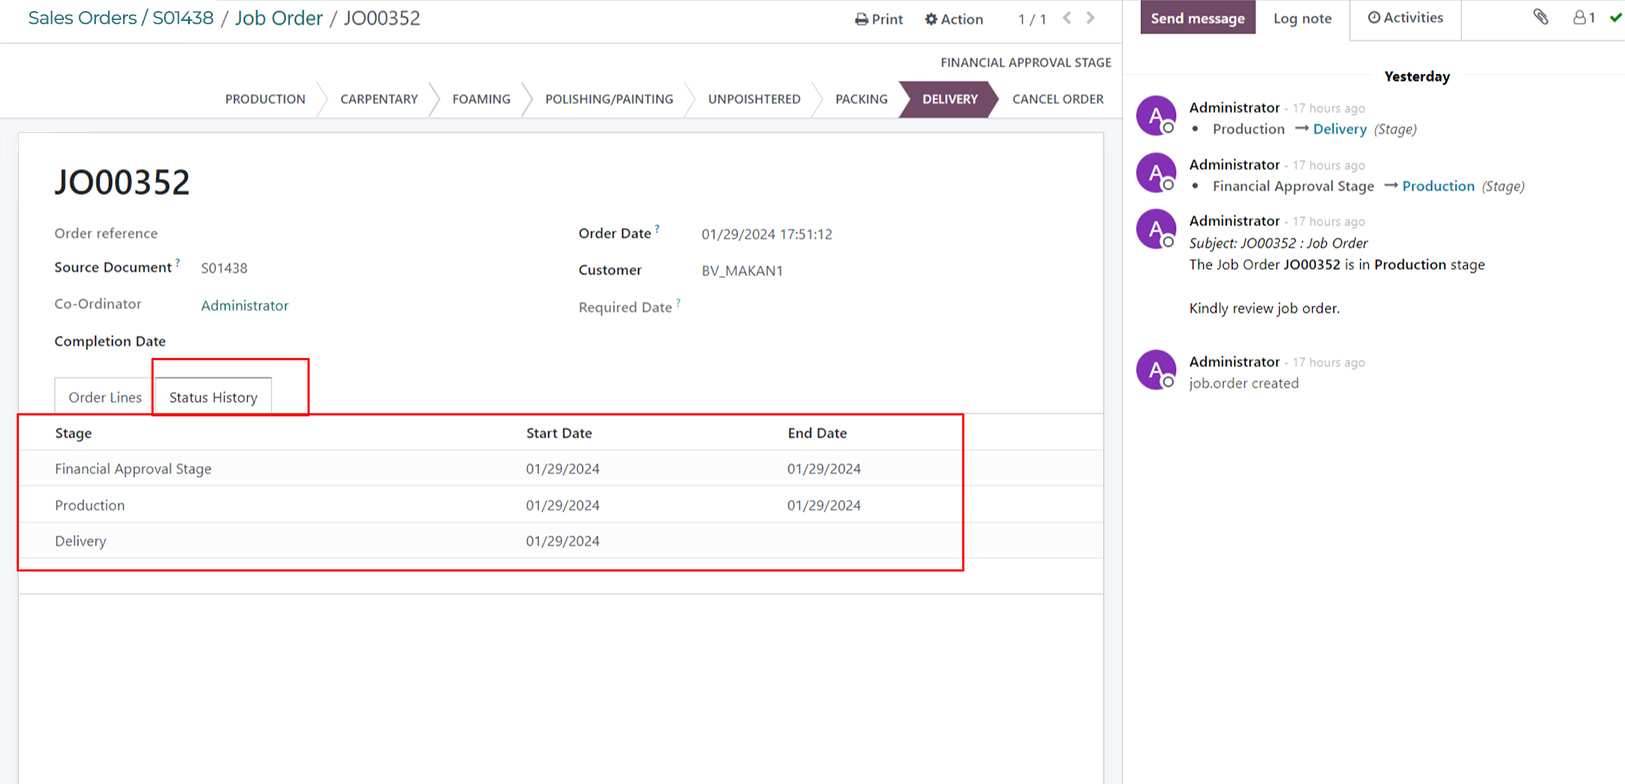The image size is (1625, 784).
Task: Select the Status History tab
Action: tap(213, 397)
